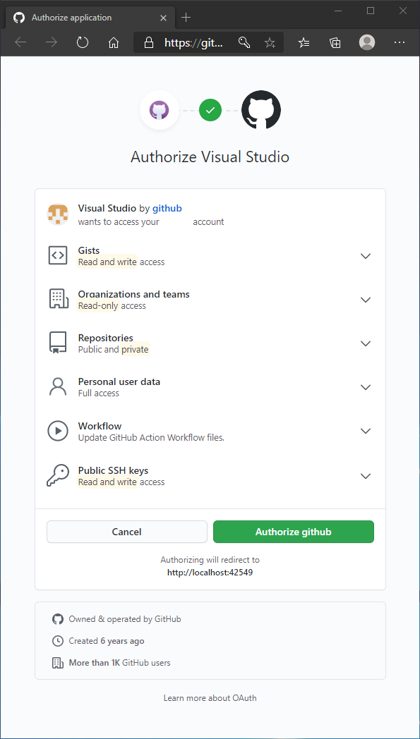Click the Public SSH keys key icon
The height and width of the screenshot is (739, 420).
point(58,476)
